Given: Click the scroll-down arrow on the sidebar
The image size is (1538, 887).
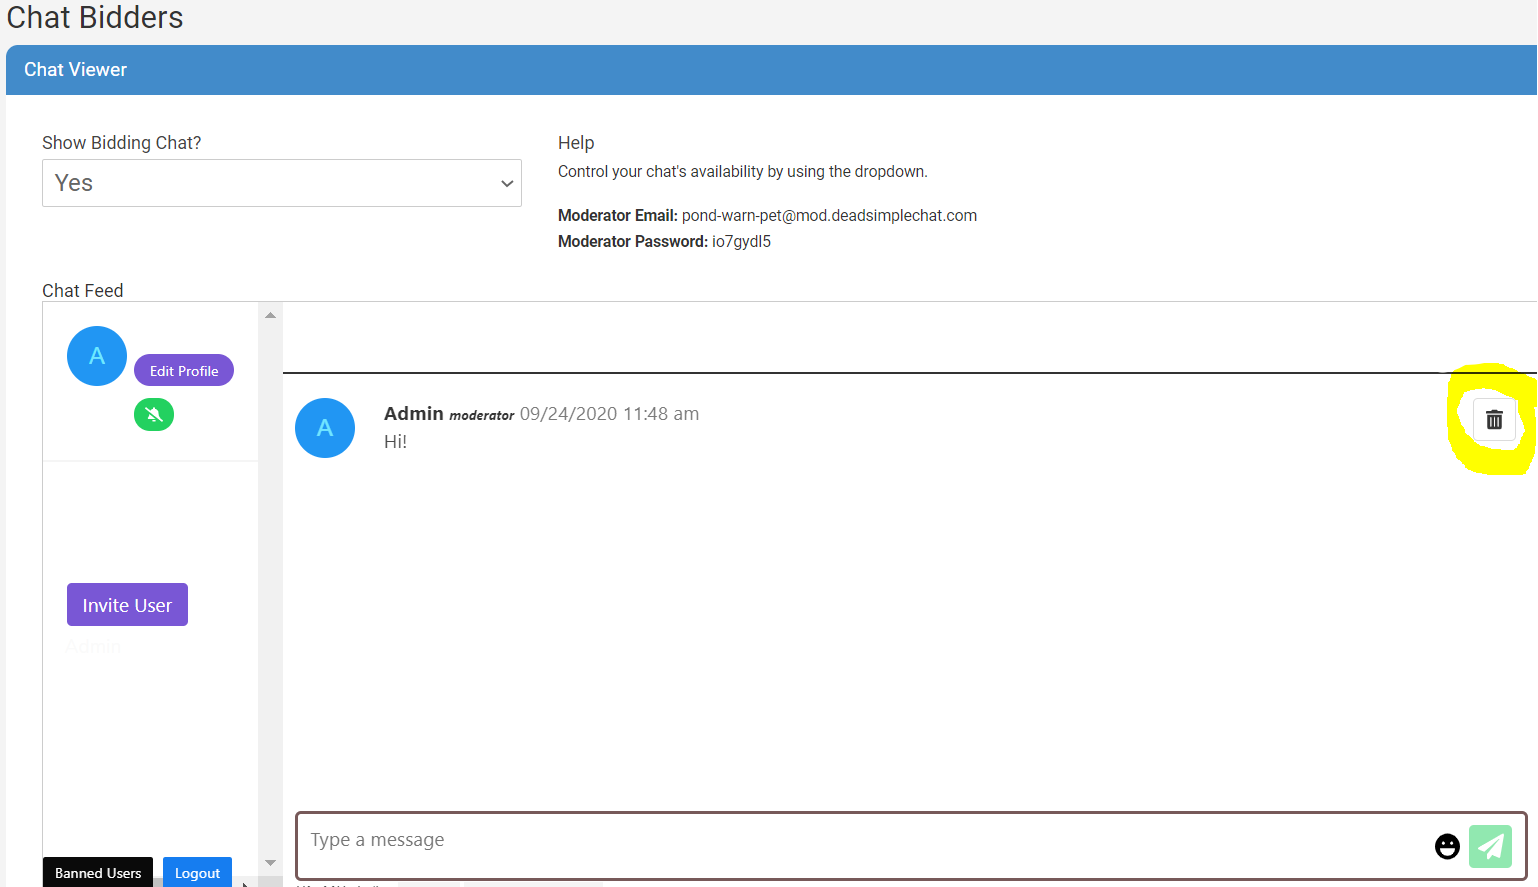Looking at the screenshot, I should tap(270, 861).
